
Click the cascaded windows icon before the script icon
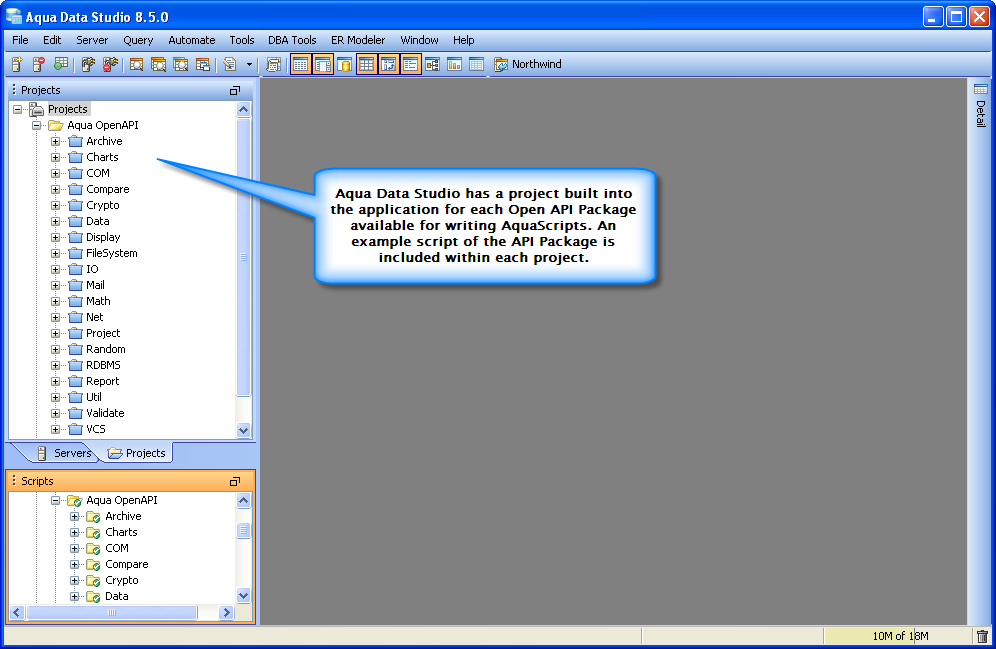click(203, 64)
